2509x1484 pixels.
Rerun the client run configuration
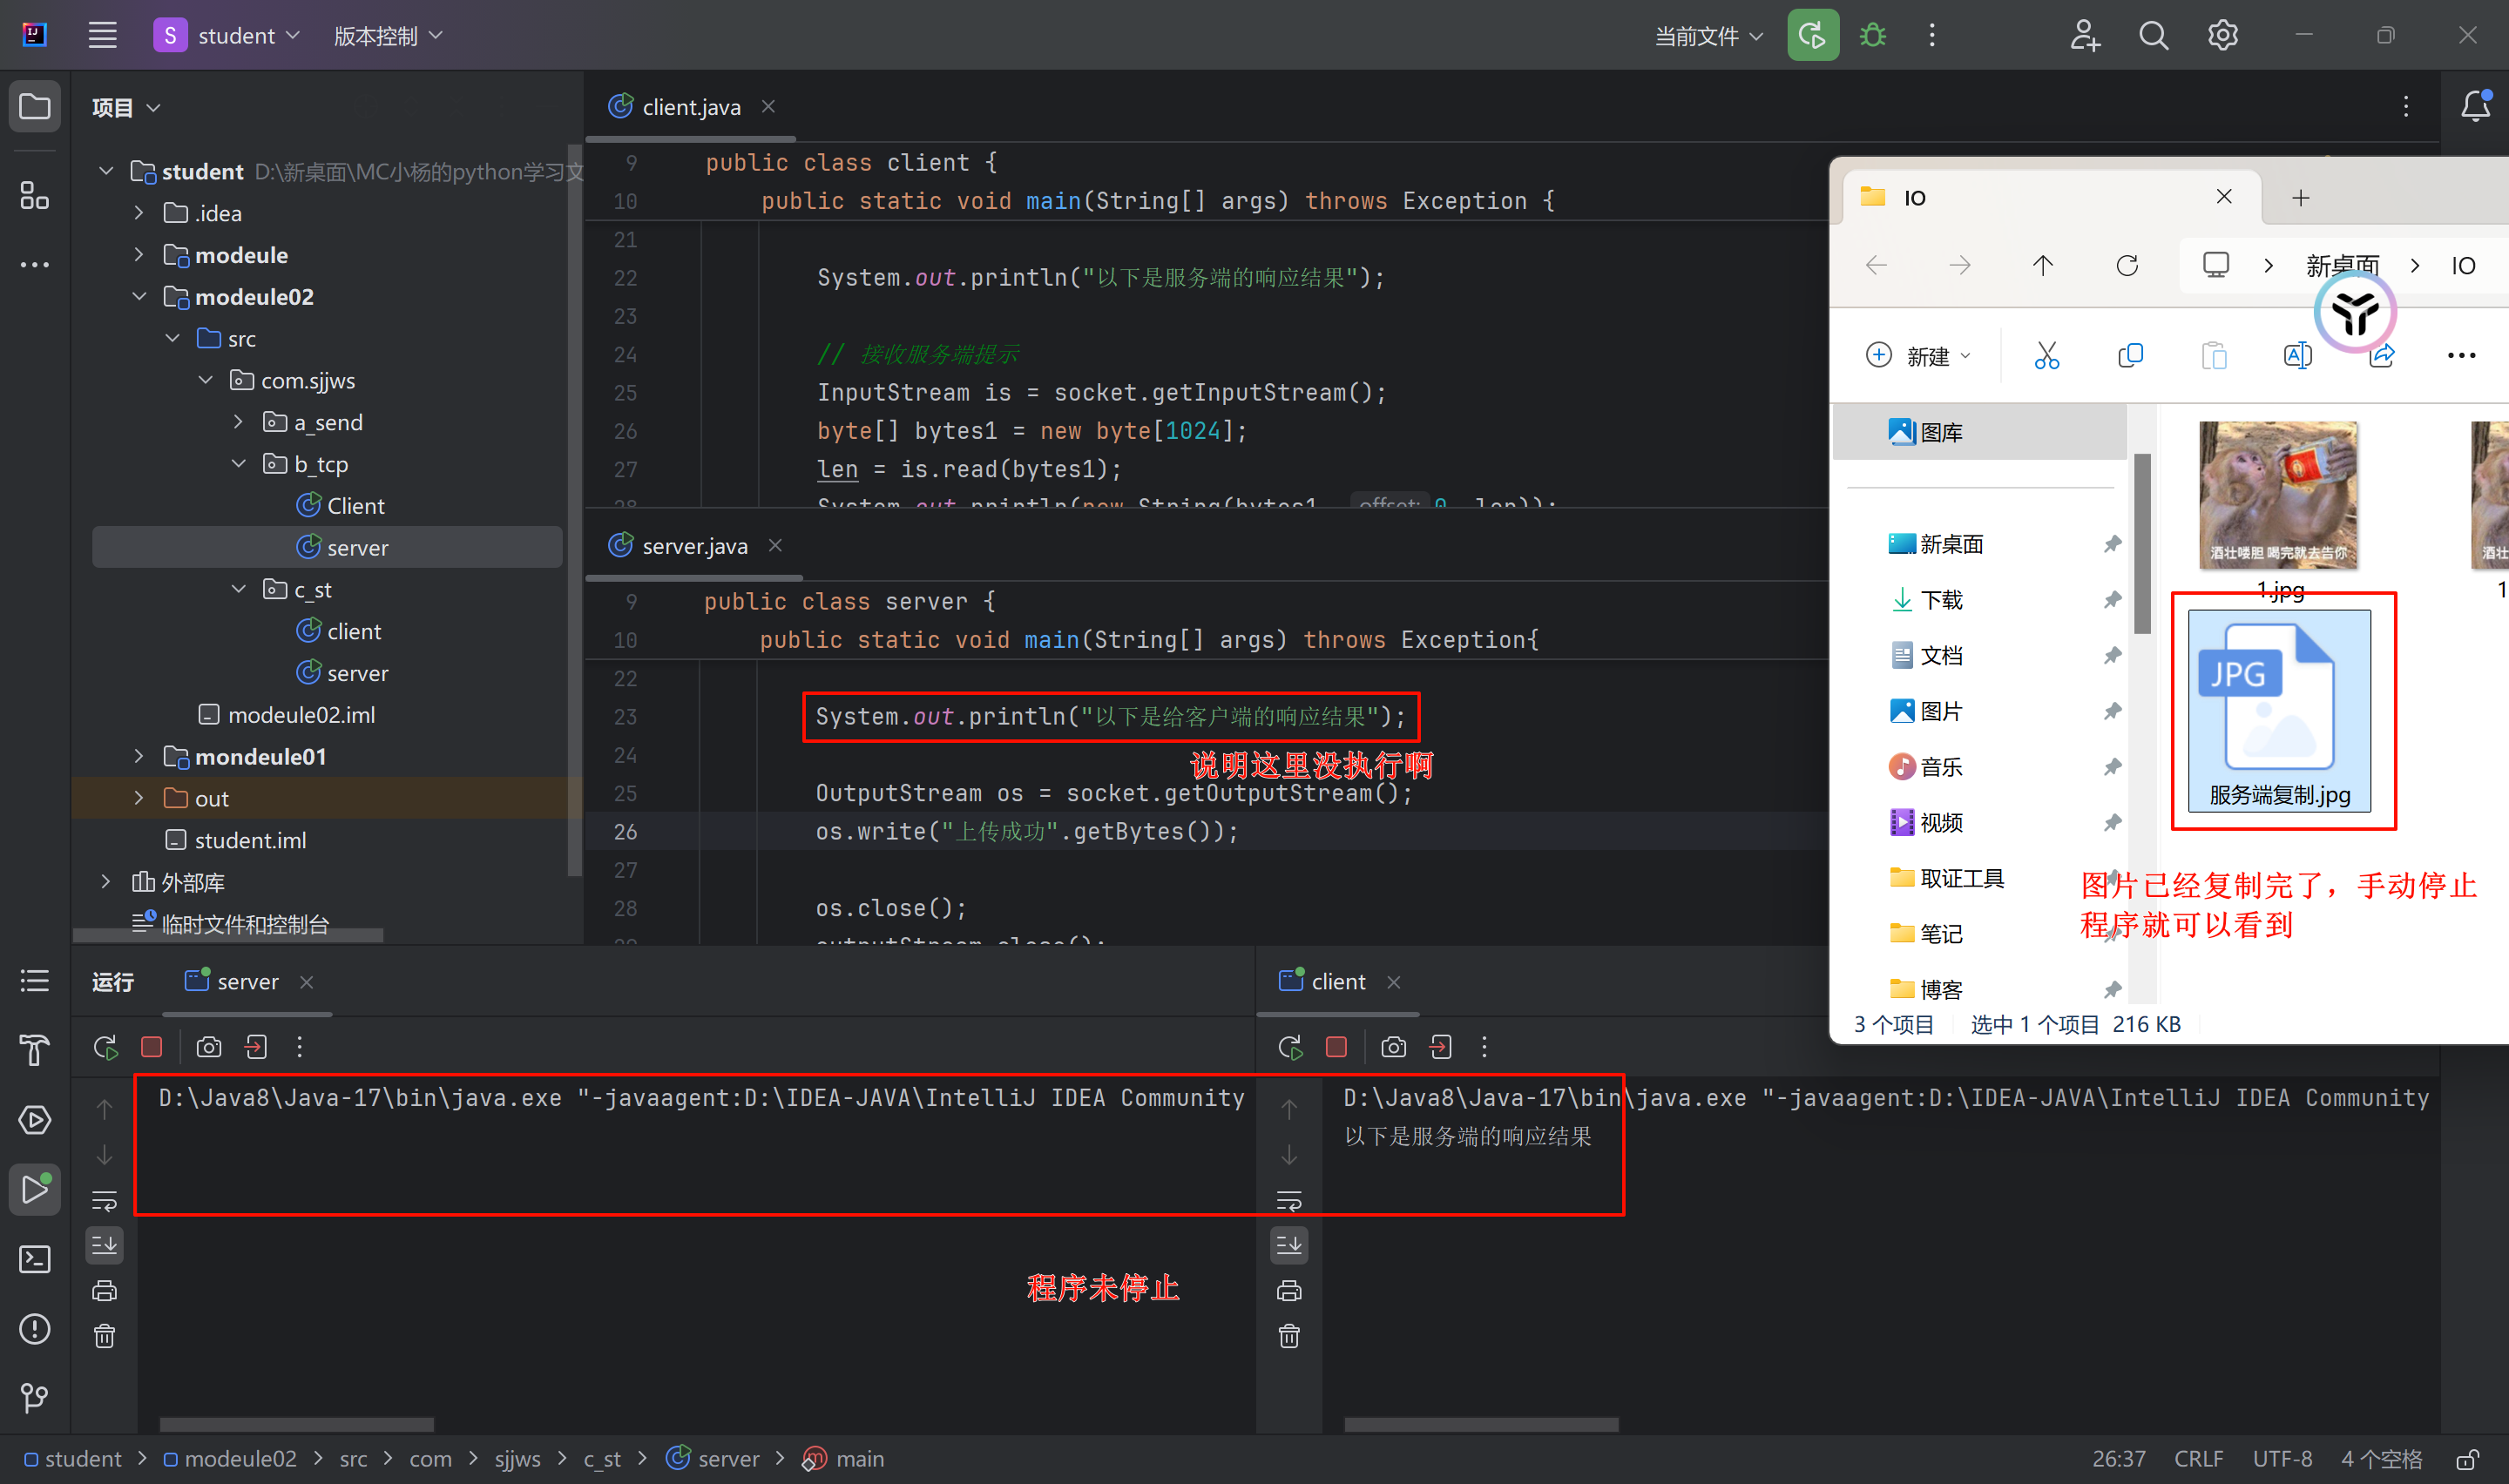(1290, 1047)
